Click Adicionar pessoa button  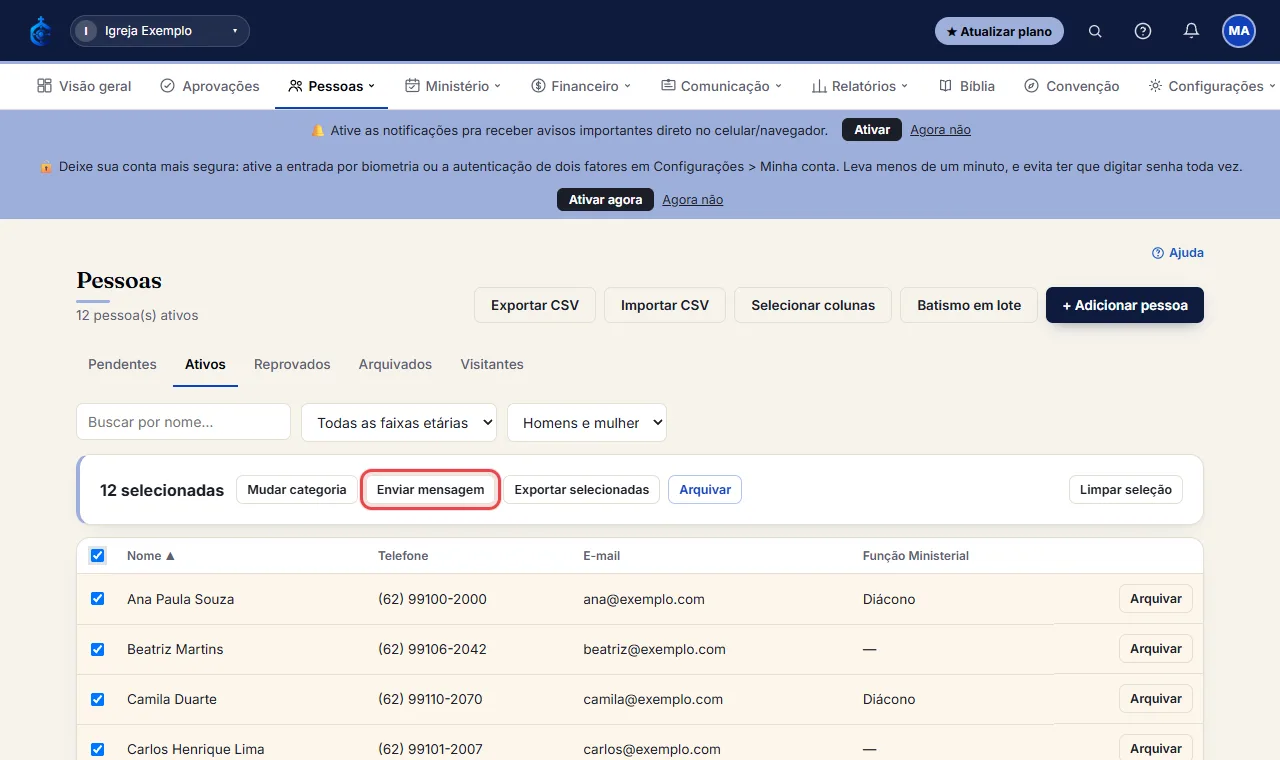[1125, 305]
